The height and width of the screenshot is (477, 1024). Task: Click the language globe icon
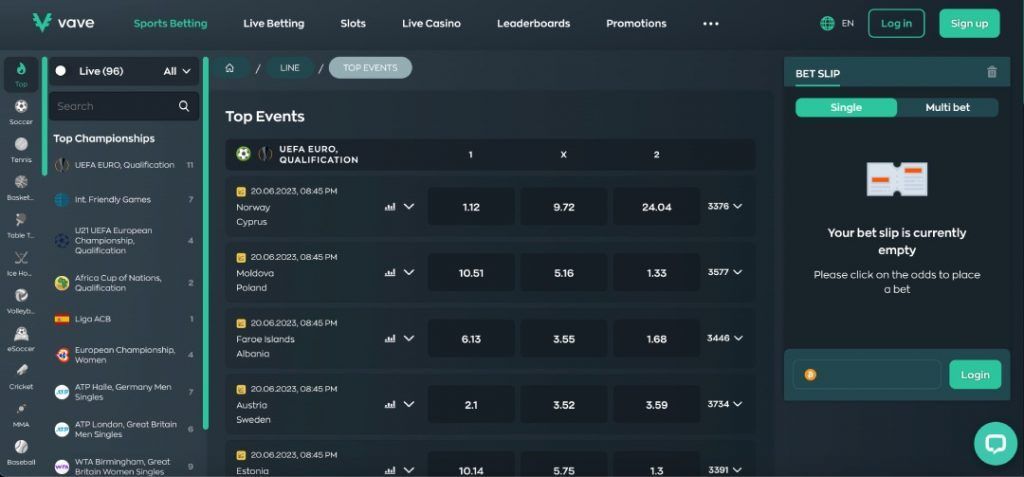click(827, 24)
